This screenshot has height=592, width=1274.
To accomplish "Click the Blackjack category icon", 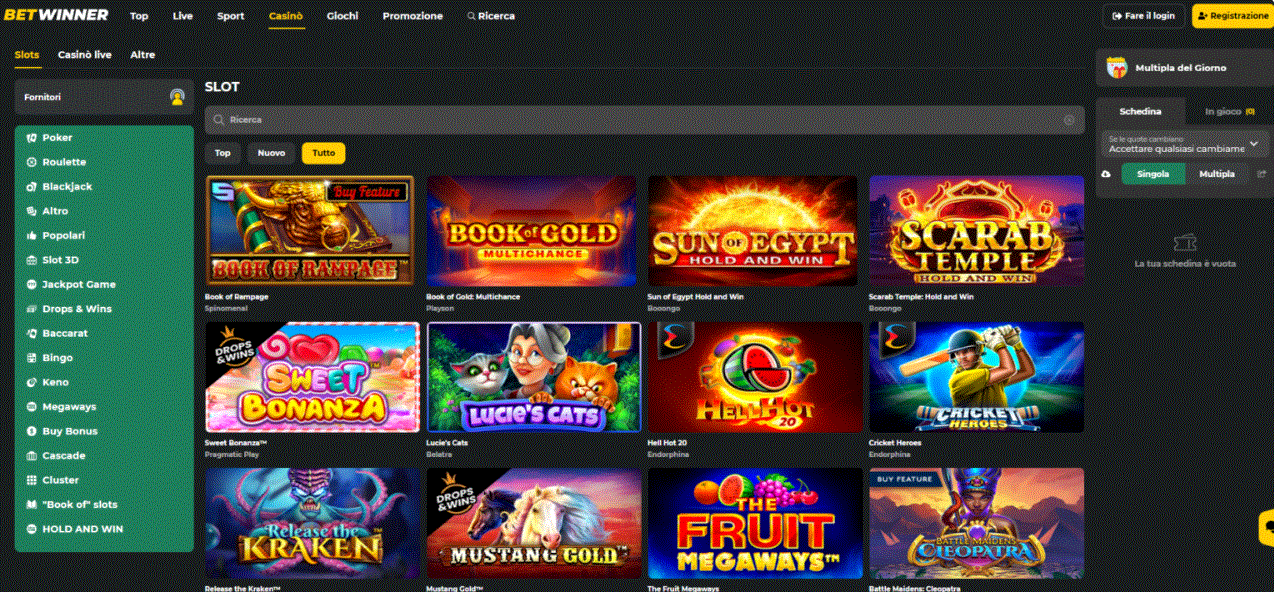I will (x=32, y=187).
